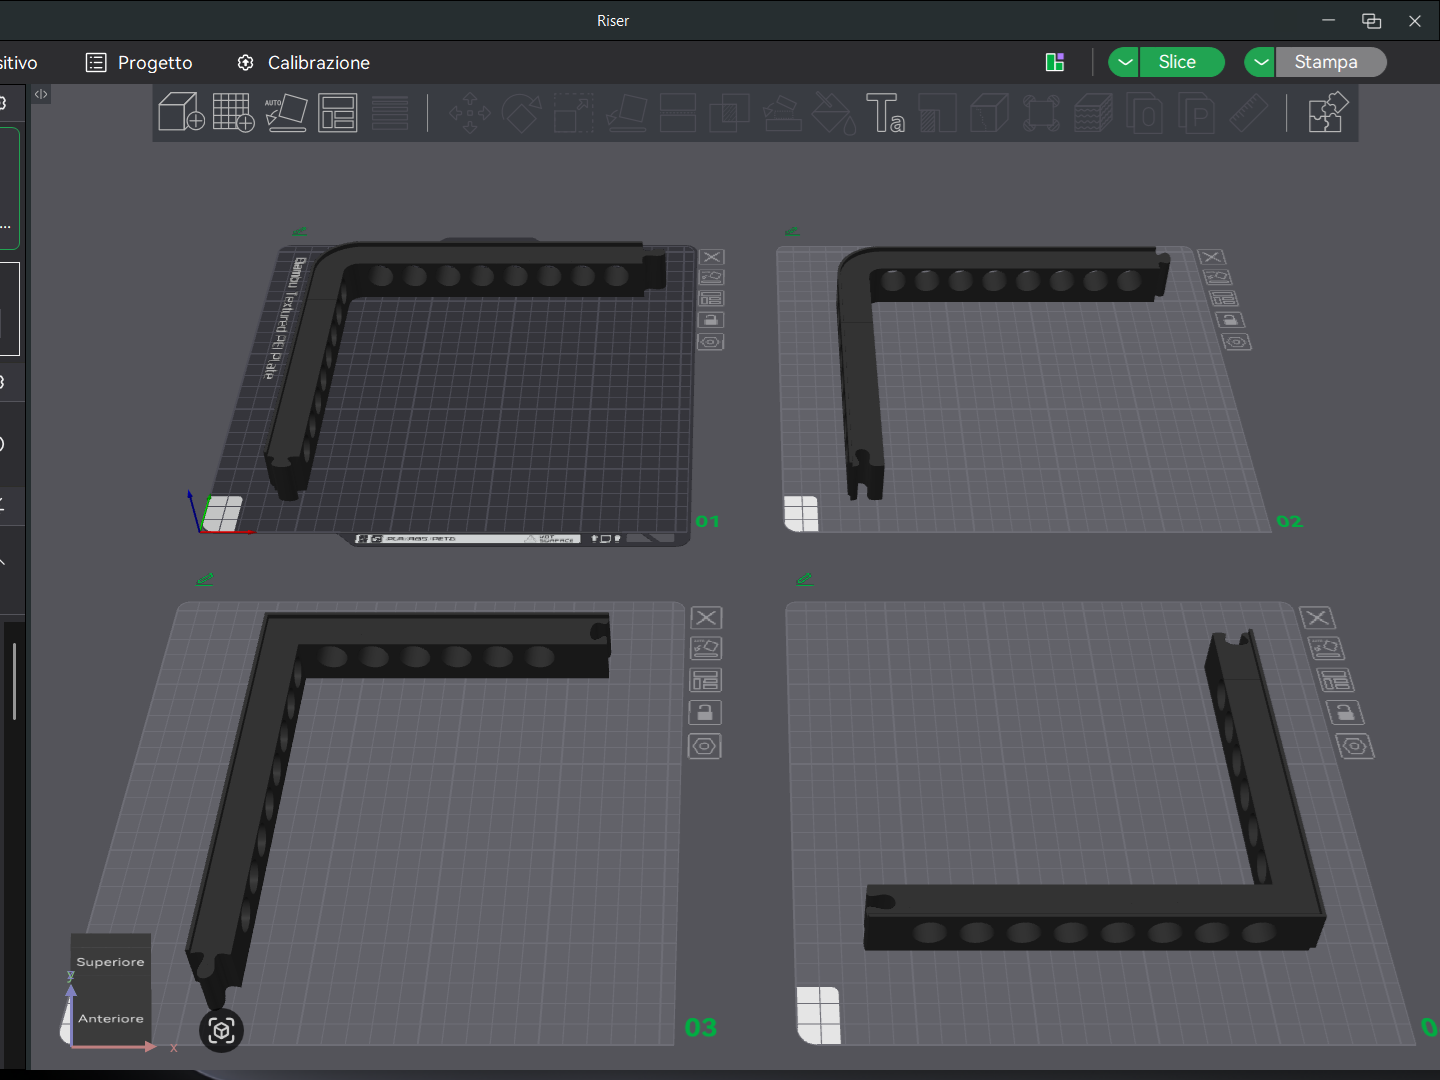
Task: Edit bottom-right plate name via green pencil
Action: click(x=804, y=578)
